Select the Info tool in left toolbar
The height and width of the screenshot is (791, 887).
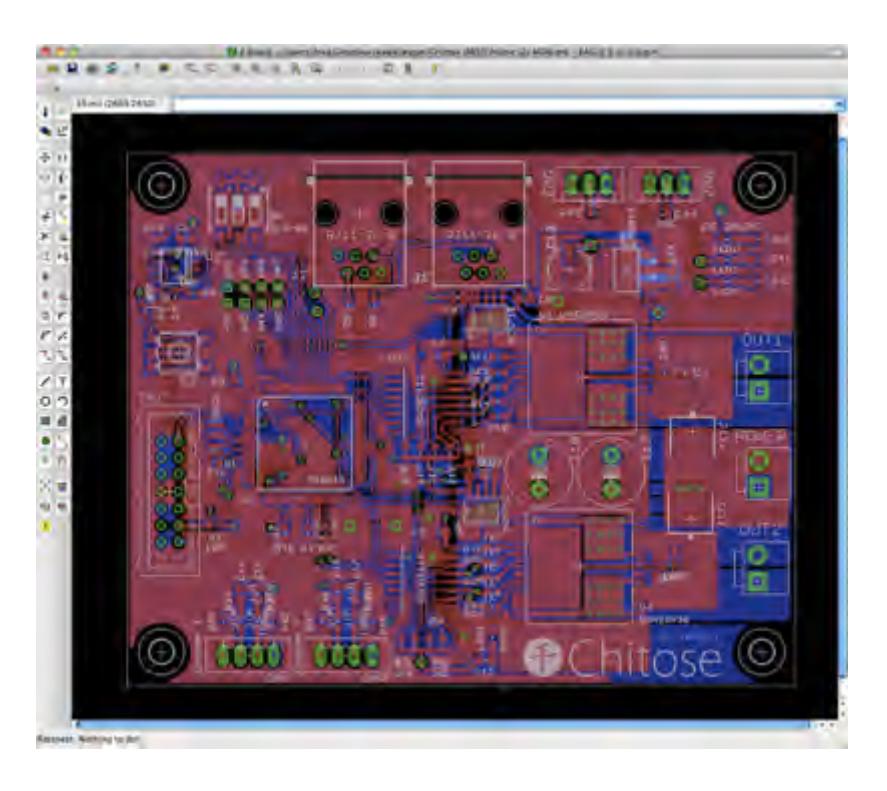click(45, 111)
